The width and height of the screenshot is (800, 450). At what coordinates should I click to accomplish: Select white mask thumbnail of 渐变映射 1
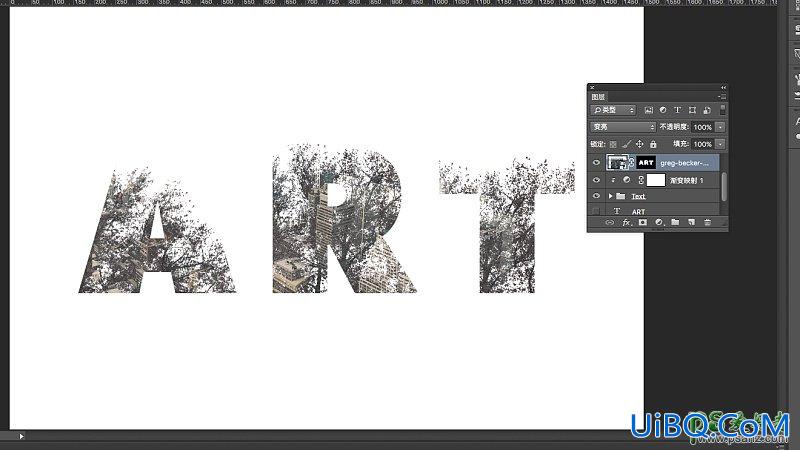pyautogui.click(x=656, y=180)
